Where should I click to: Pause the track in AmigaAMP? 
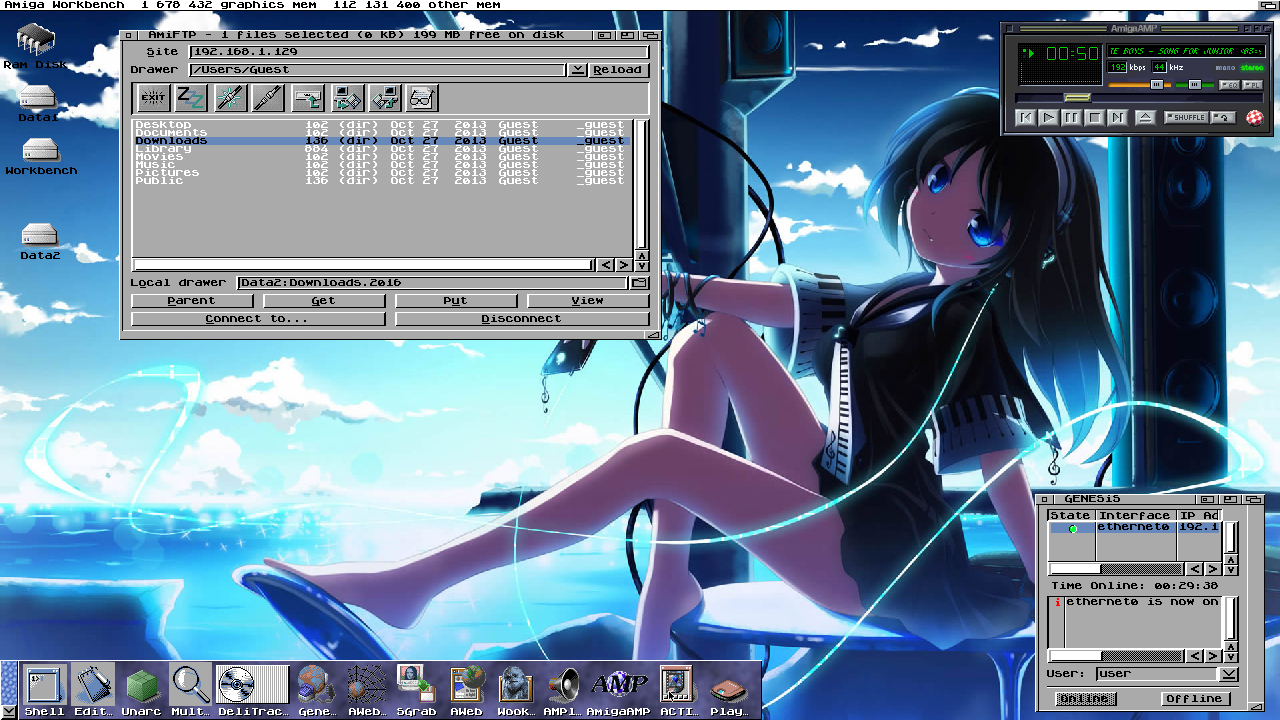coord(1072,117)
